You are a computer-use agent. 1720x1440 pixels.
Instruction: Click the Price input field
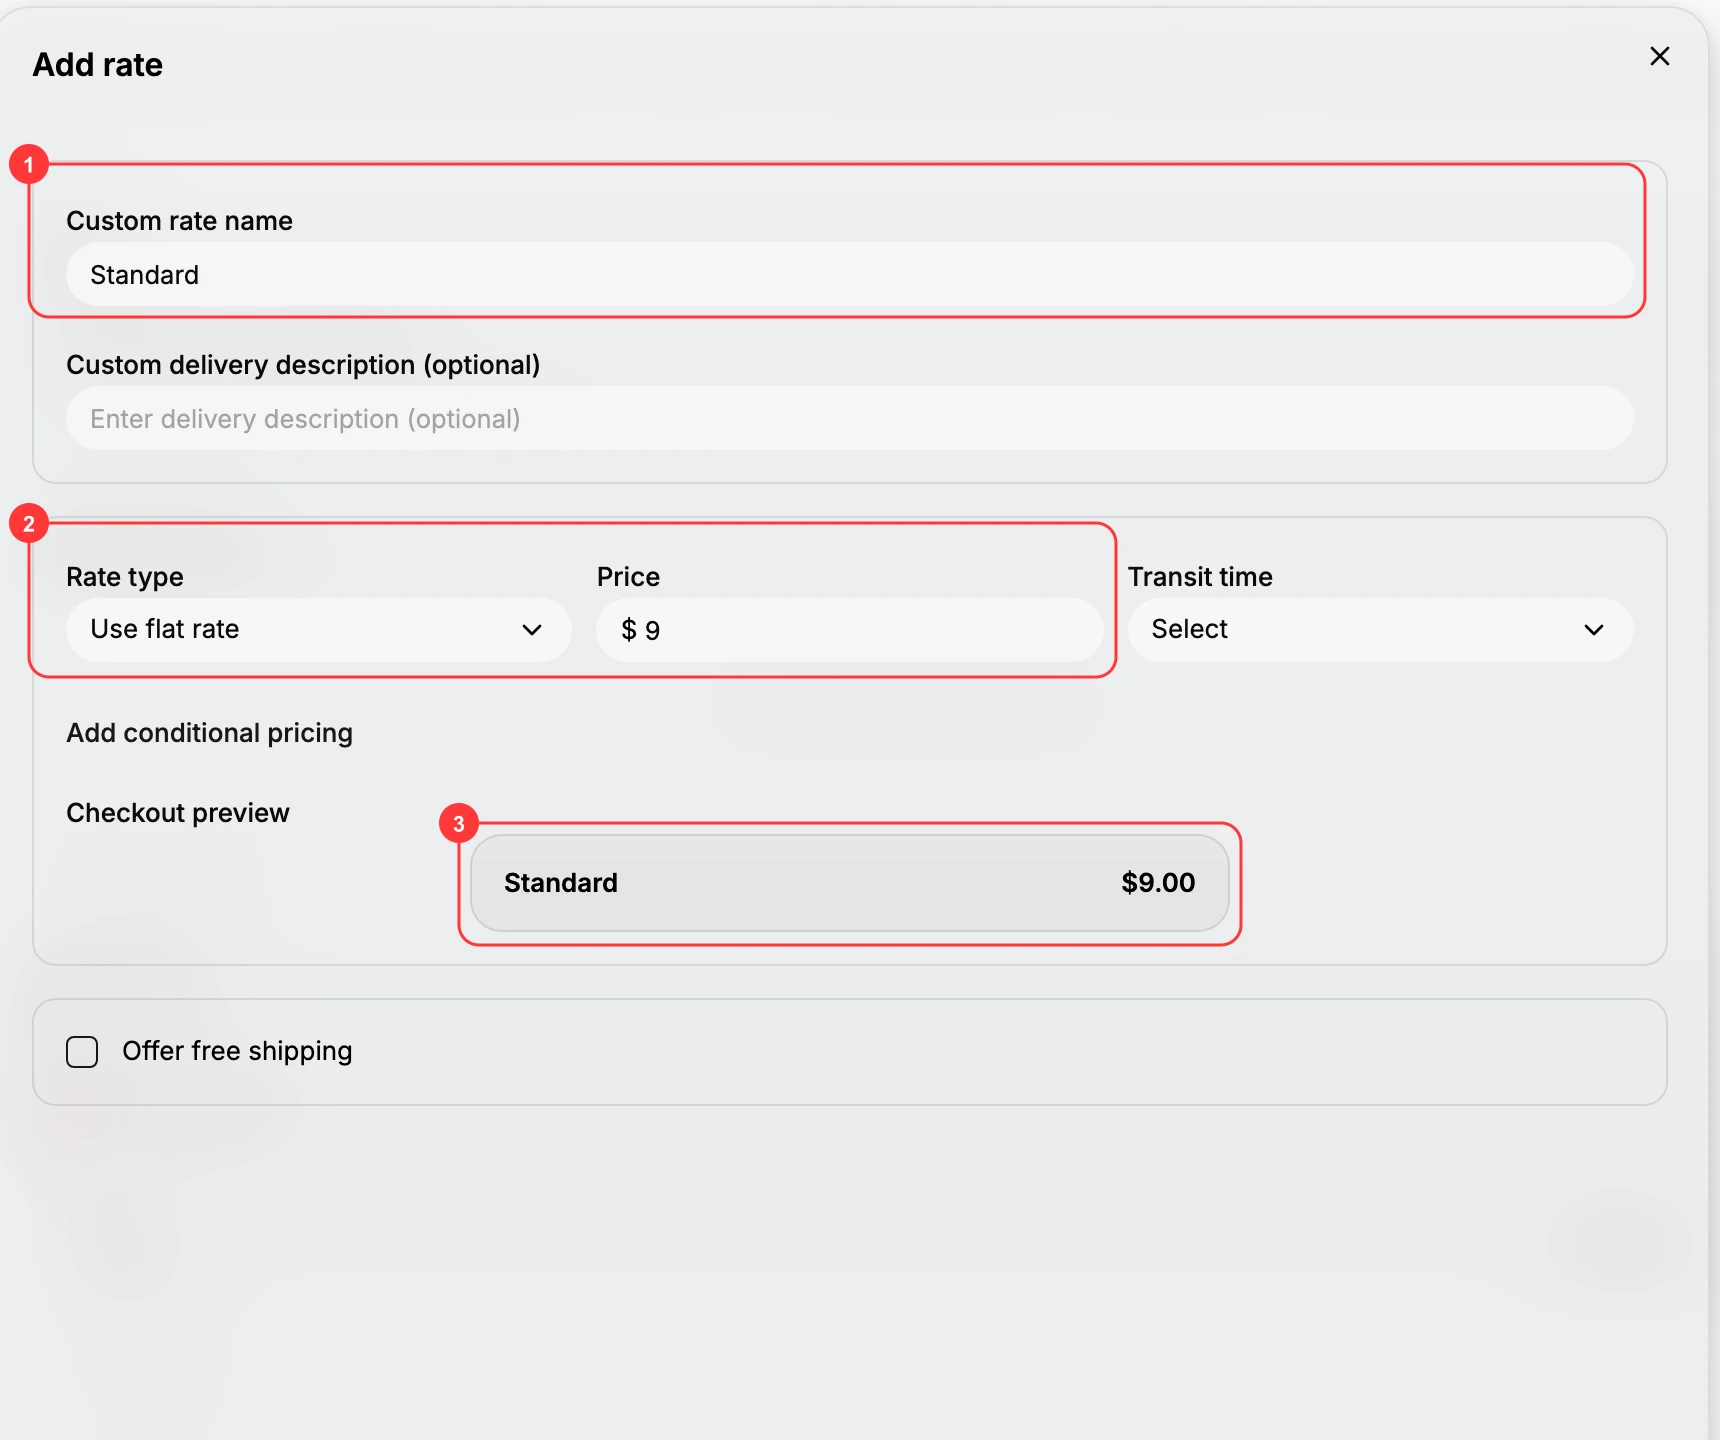click(x=849, y=629)
